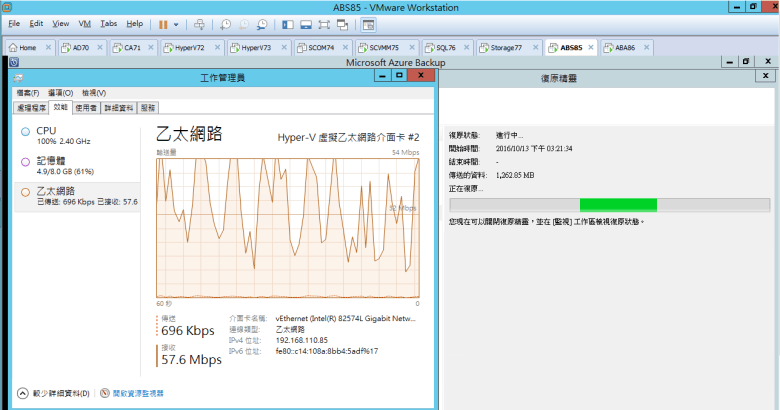Open the 檔案(F) menu in Task Manager
Screen dimensions: 780x410
coord(27,93)
